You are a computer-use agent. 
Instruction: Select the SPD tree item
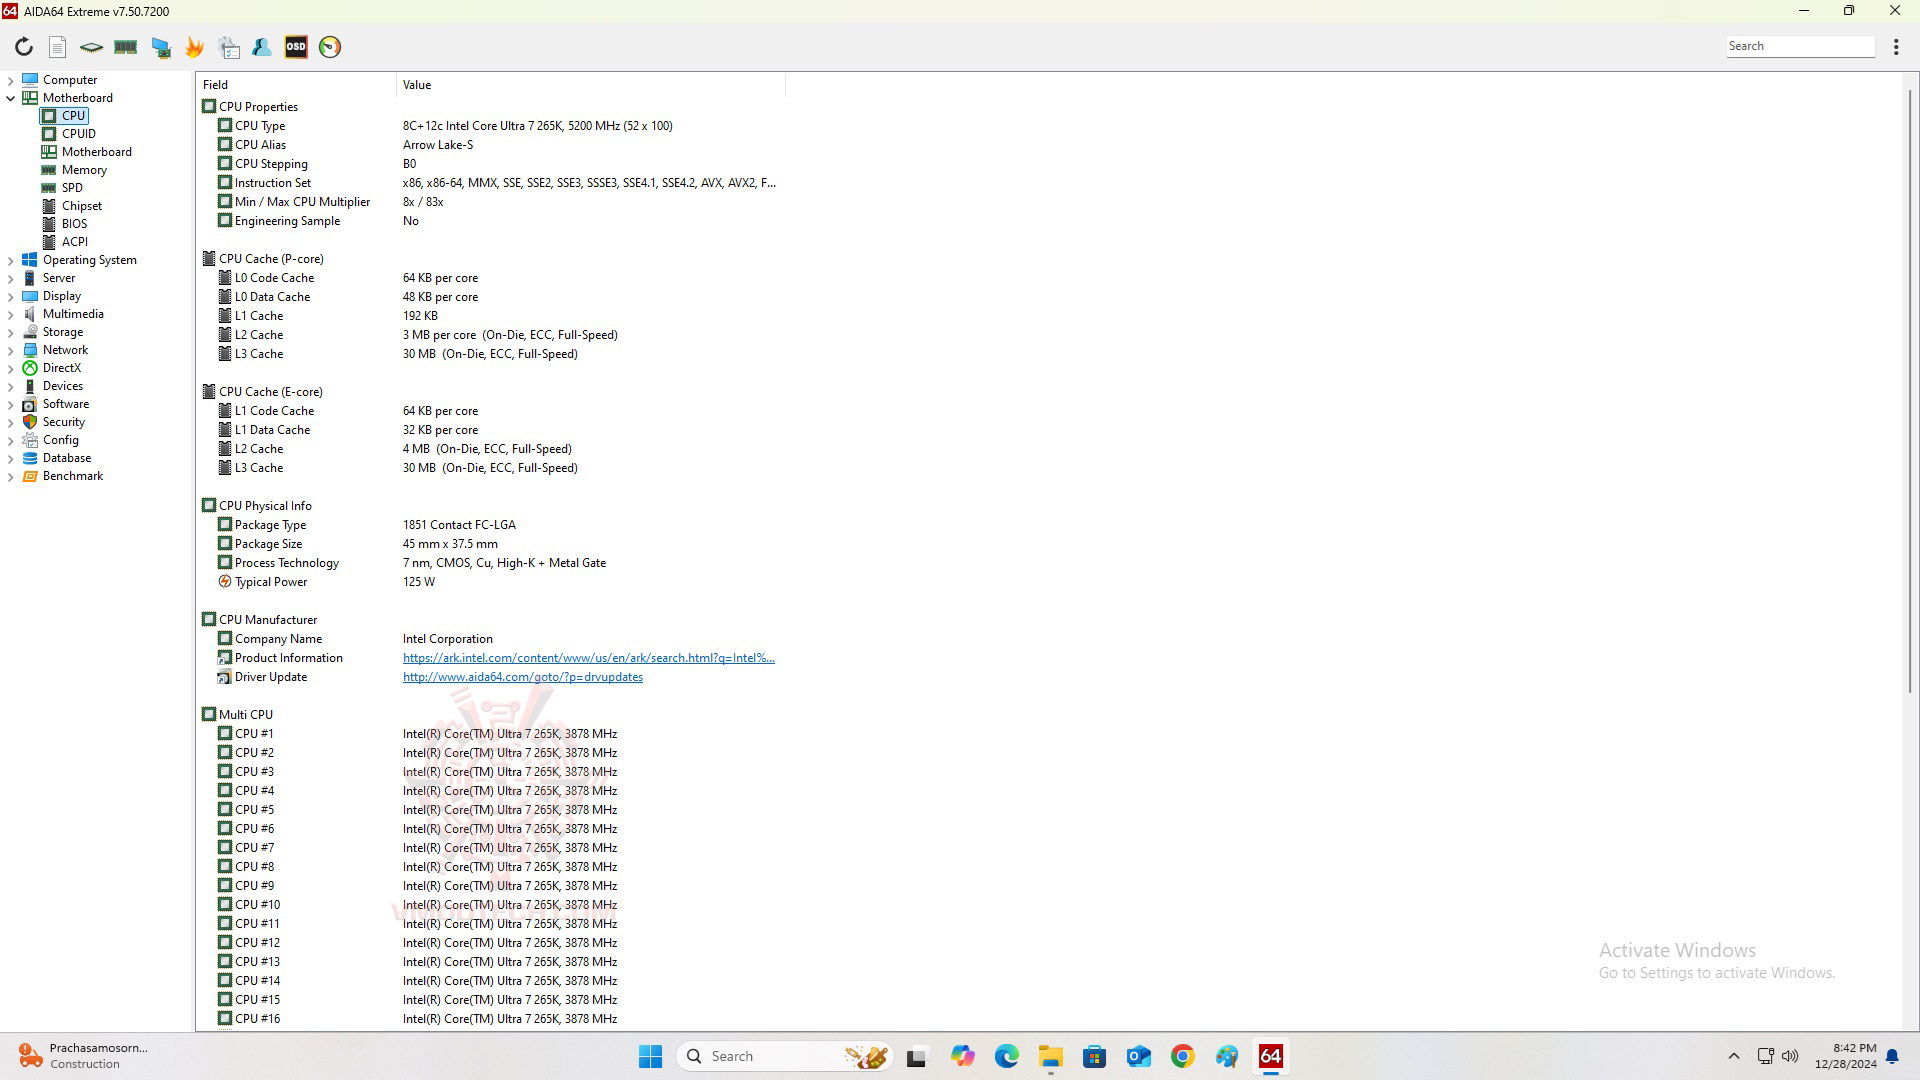coord(72,188)
